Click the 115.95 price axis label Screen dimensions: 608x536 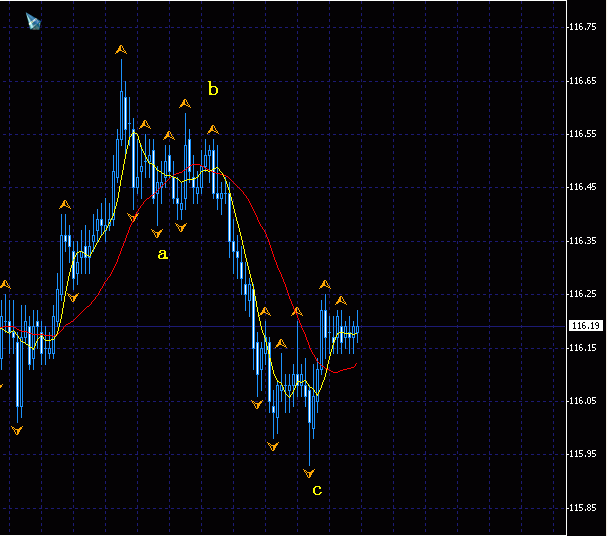click(583, 454)
